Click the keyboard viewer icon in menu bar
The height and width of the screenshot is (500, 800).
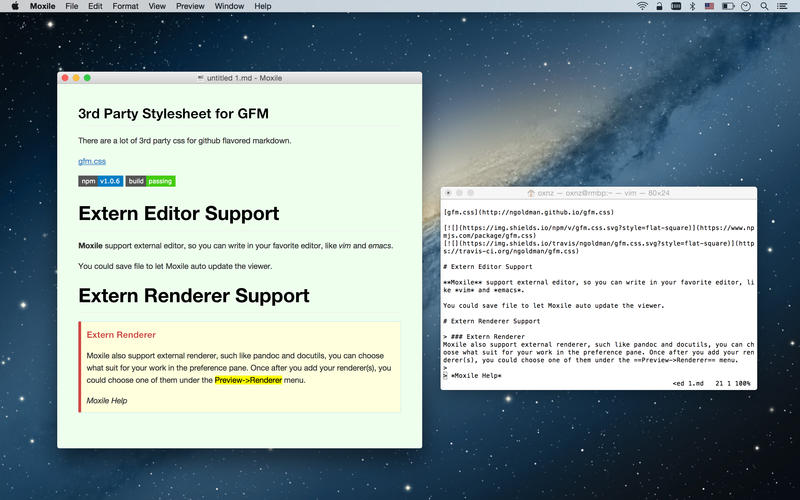[676, 6]
